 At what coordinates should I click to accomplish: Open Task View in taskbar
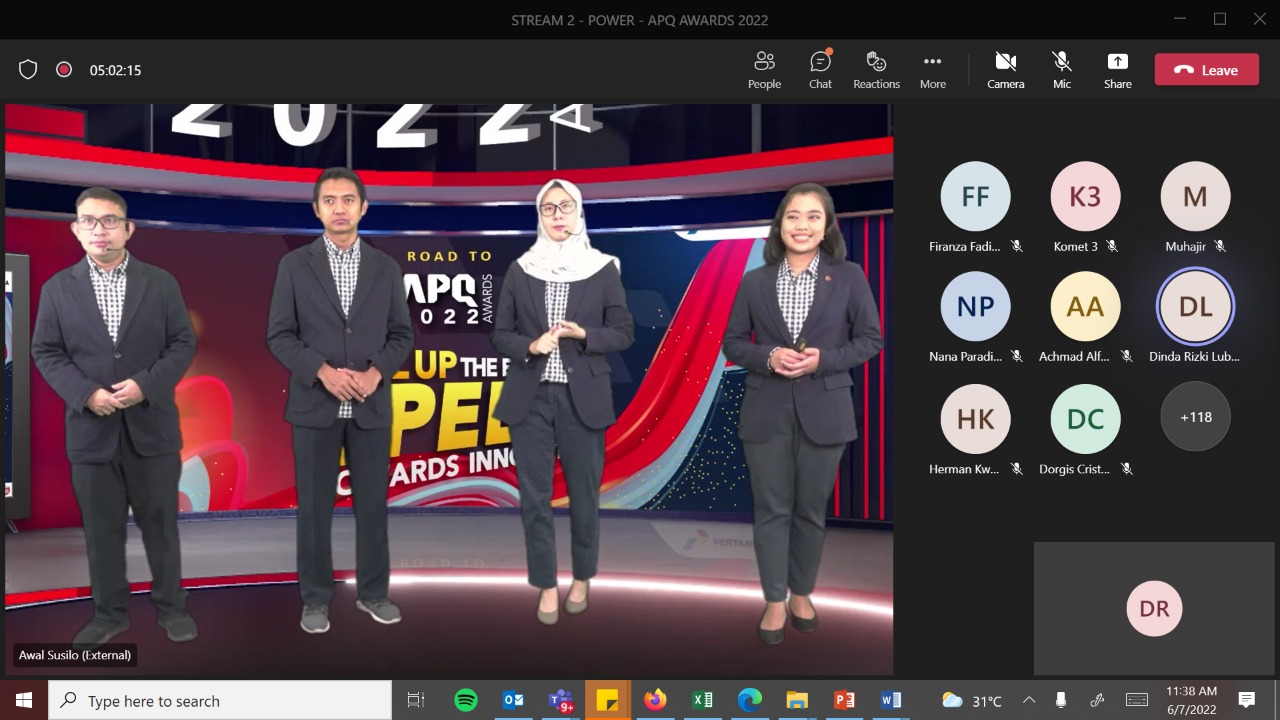tap(416, 700)
